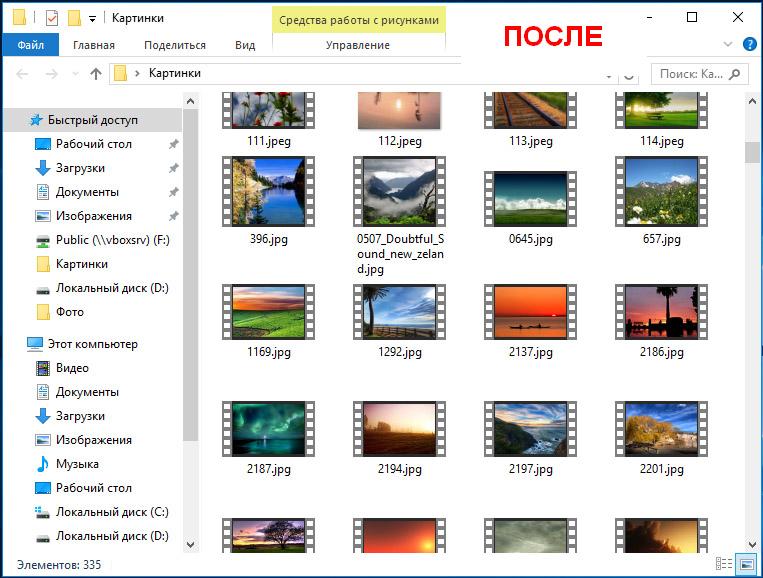The width and height of the screenshot is (763, 578).
Task: Click the pin icon next to Загрузки
Action: [x=173, y=168]
